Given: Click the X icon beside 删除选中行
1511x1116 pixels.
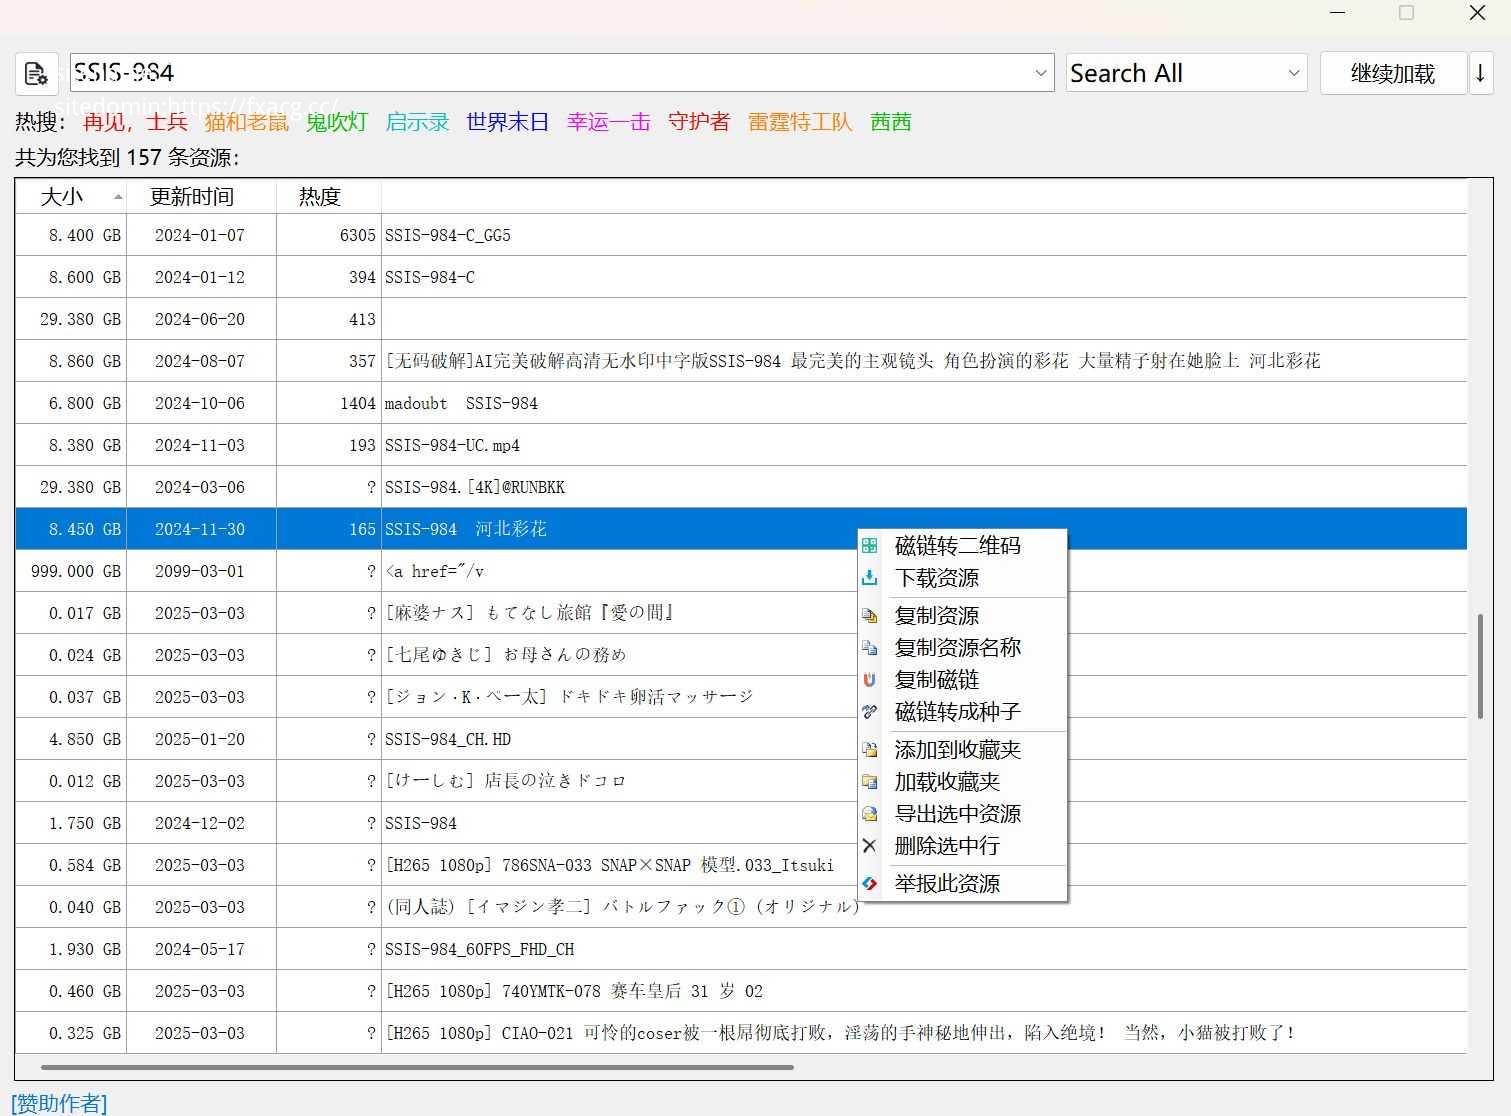Looking at the screenshot, I should tap(870, 846).
